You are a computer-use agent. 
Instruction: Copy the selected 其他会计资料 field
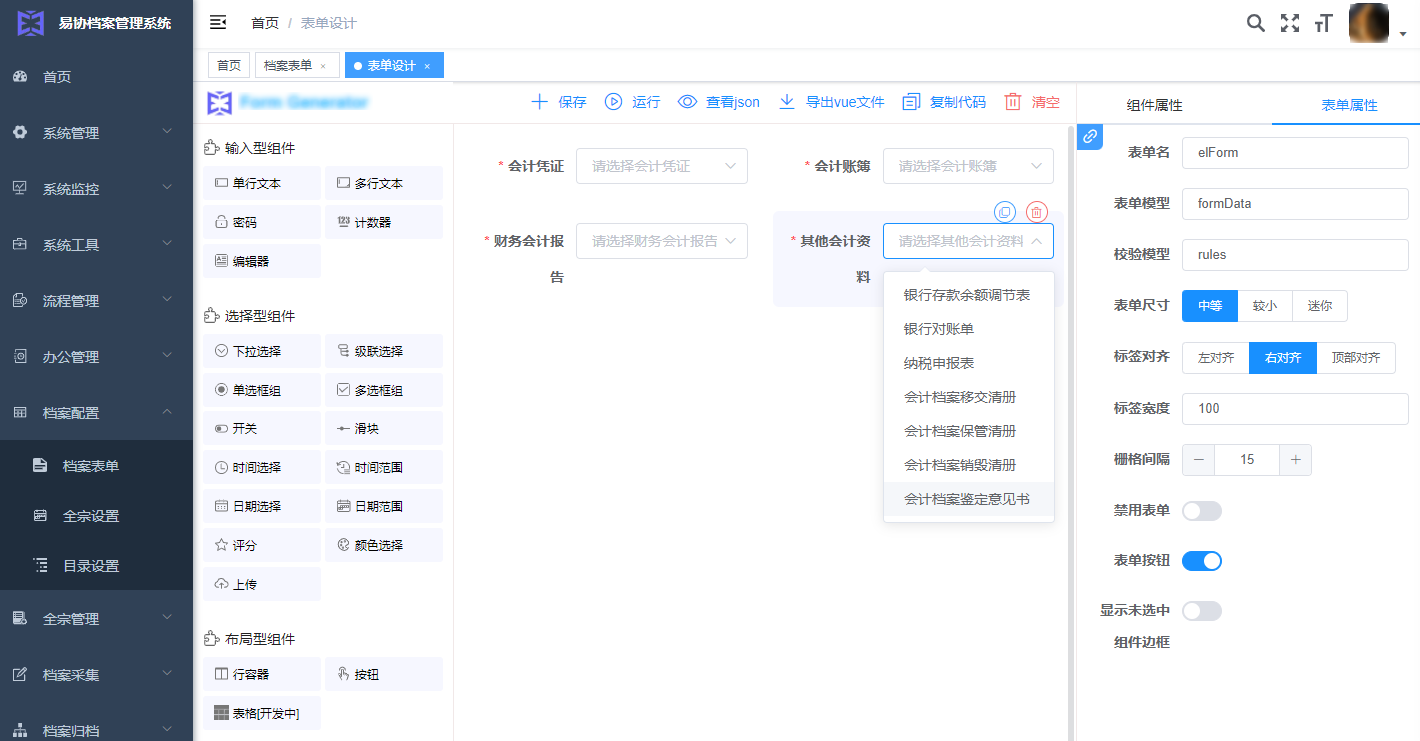(1005, 212)
